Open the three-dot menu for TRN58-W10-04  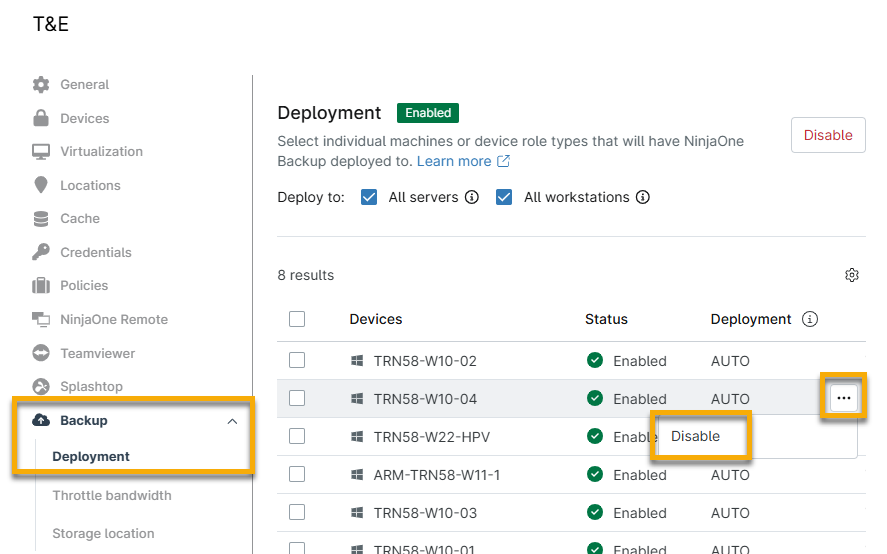tap(844, 399)
